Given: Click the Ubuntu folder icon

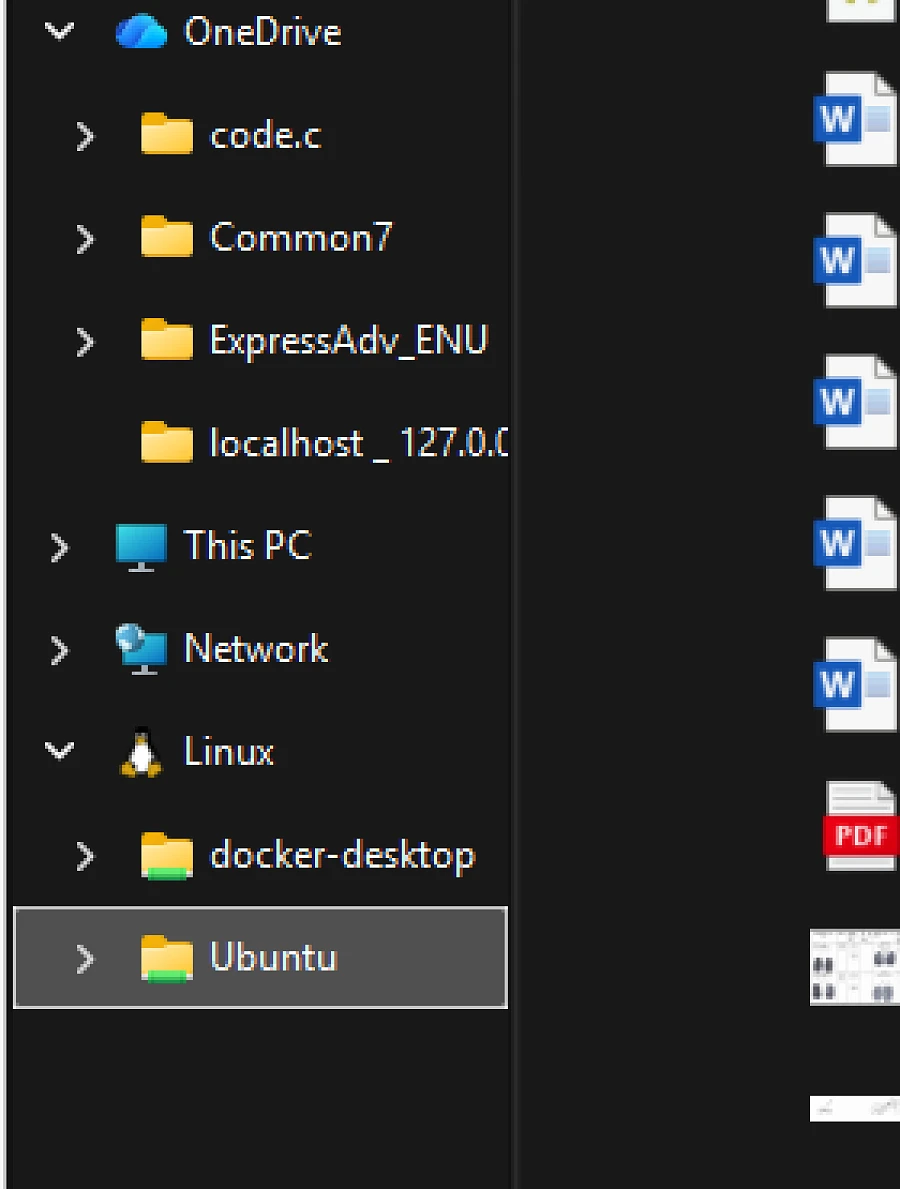Looking at the screenshot, I should 167,958.
